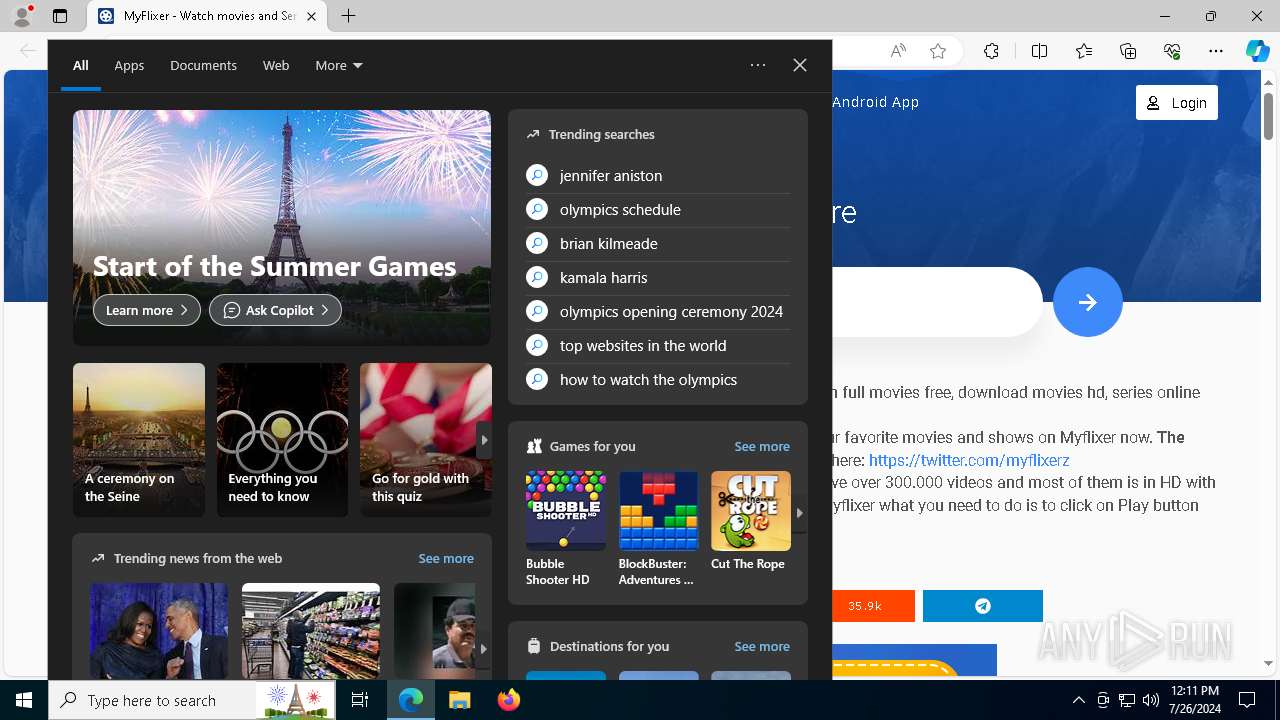The height and width of the screenshot is (720, 1280).
Task: Click MyFlixer Login button
Action: pyautogui.click(x=1177, y=103)
